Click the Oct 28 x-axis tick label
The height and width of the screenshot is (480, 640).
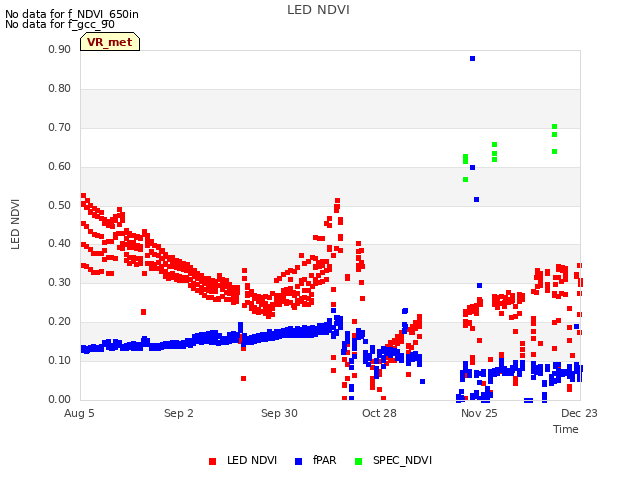(x=379, y=413)
